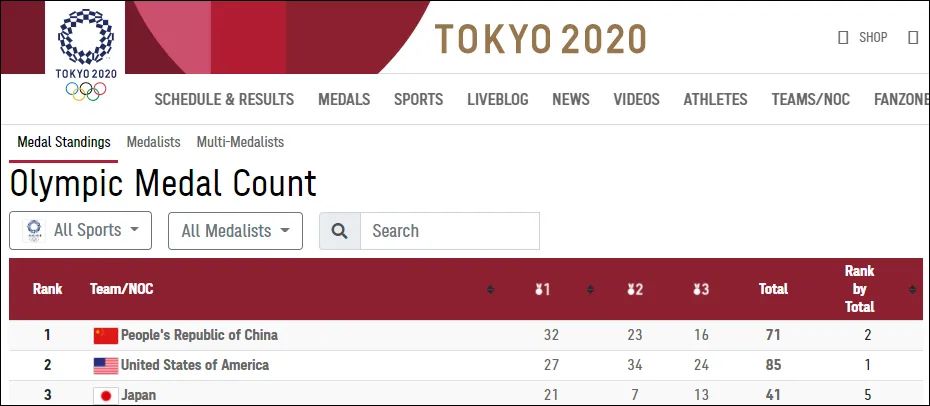This screenshot has width=930, height=406.
Task: Open the Athletes menu item
Action: [715, 99]
